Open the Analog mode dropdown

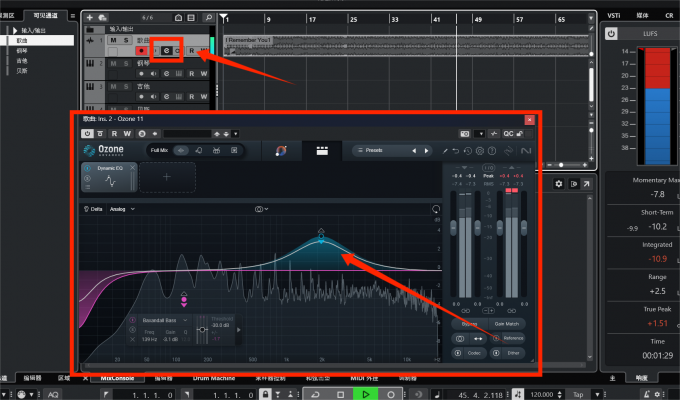pyautogui.click(x=122, y=209)
